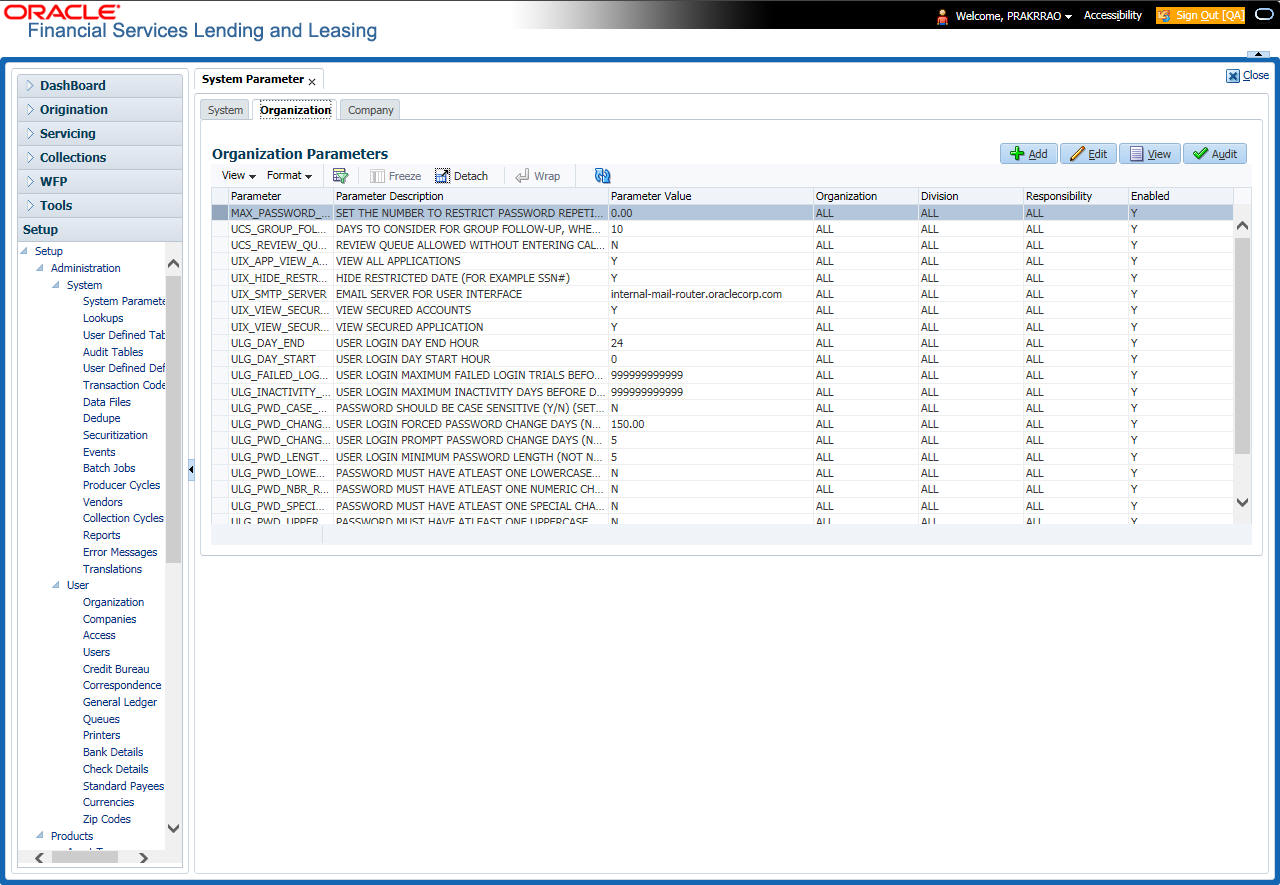Open the View dropdown menu in table toolbar
This screenshot has height=885, width=1280.
click(x=239, y=175)
